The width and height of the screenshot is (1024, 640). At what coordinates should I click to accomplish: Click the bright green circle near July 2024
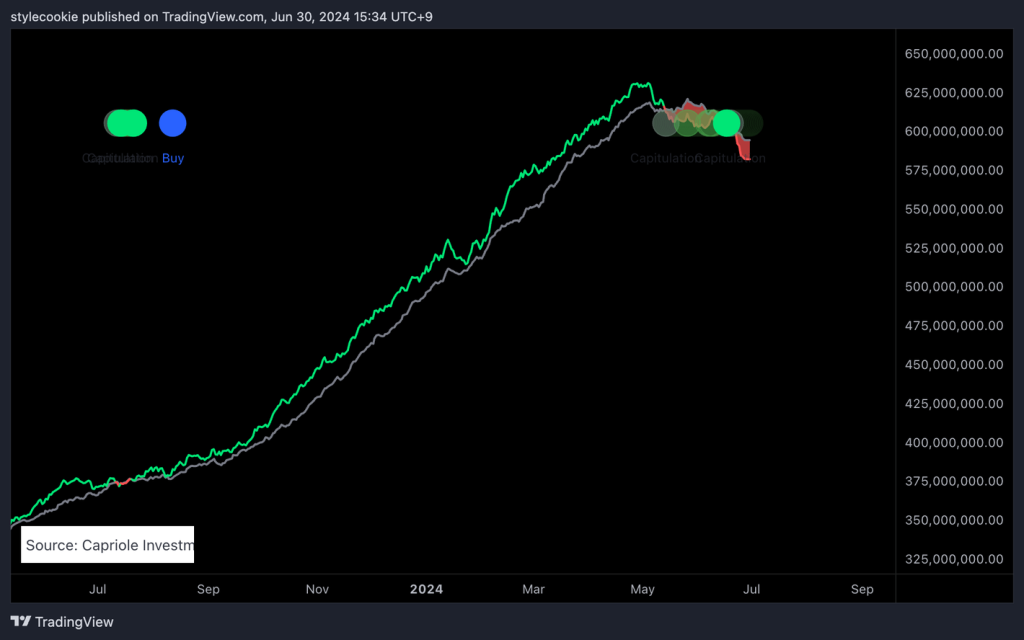[726, 123]
